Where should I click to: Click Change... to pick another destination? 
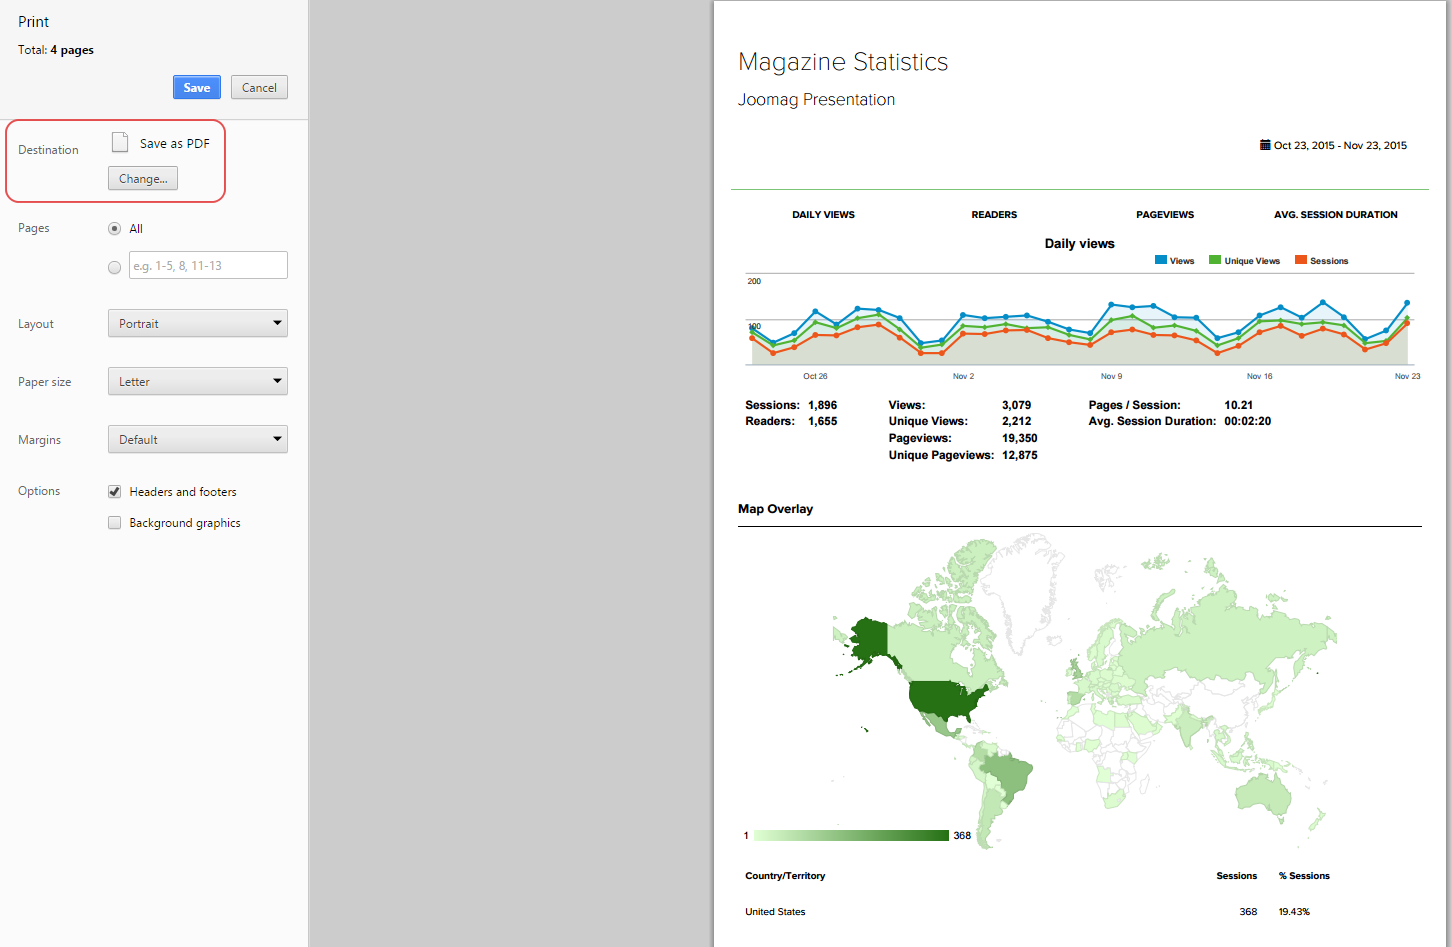tap(143, 179)
